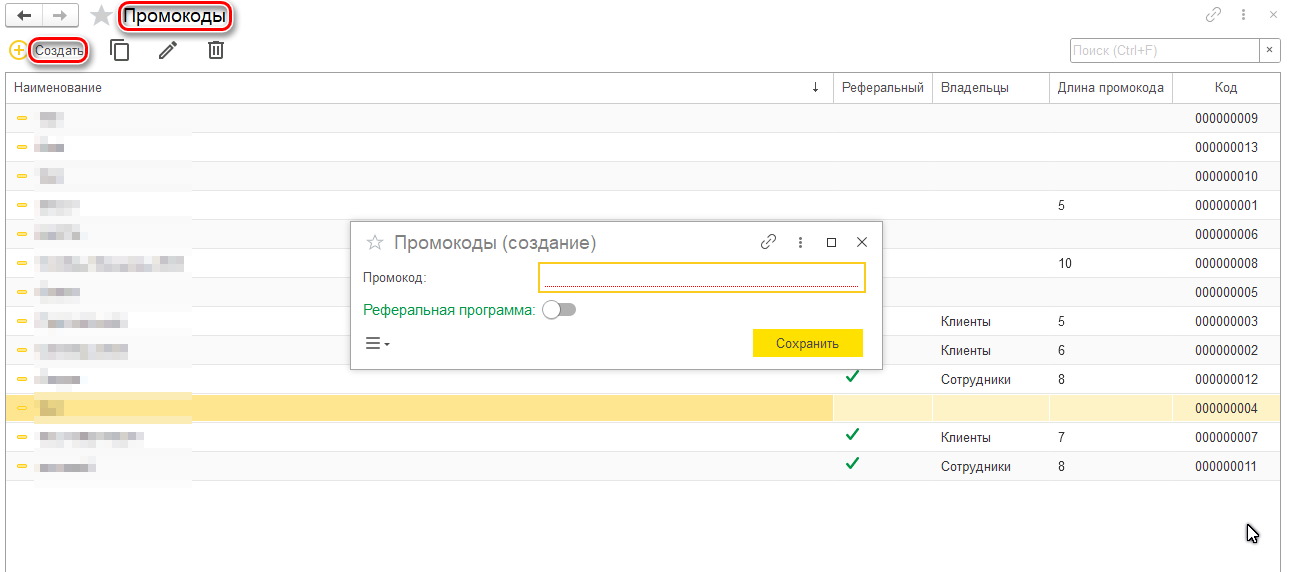Viewport: 1295px width, 572px height.
Task: Click into the Промокод input field
Action: pyautogui.click(x=702, y=277)
